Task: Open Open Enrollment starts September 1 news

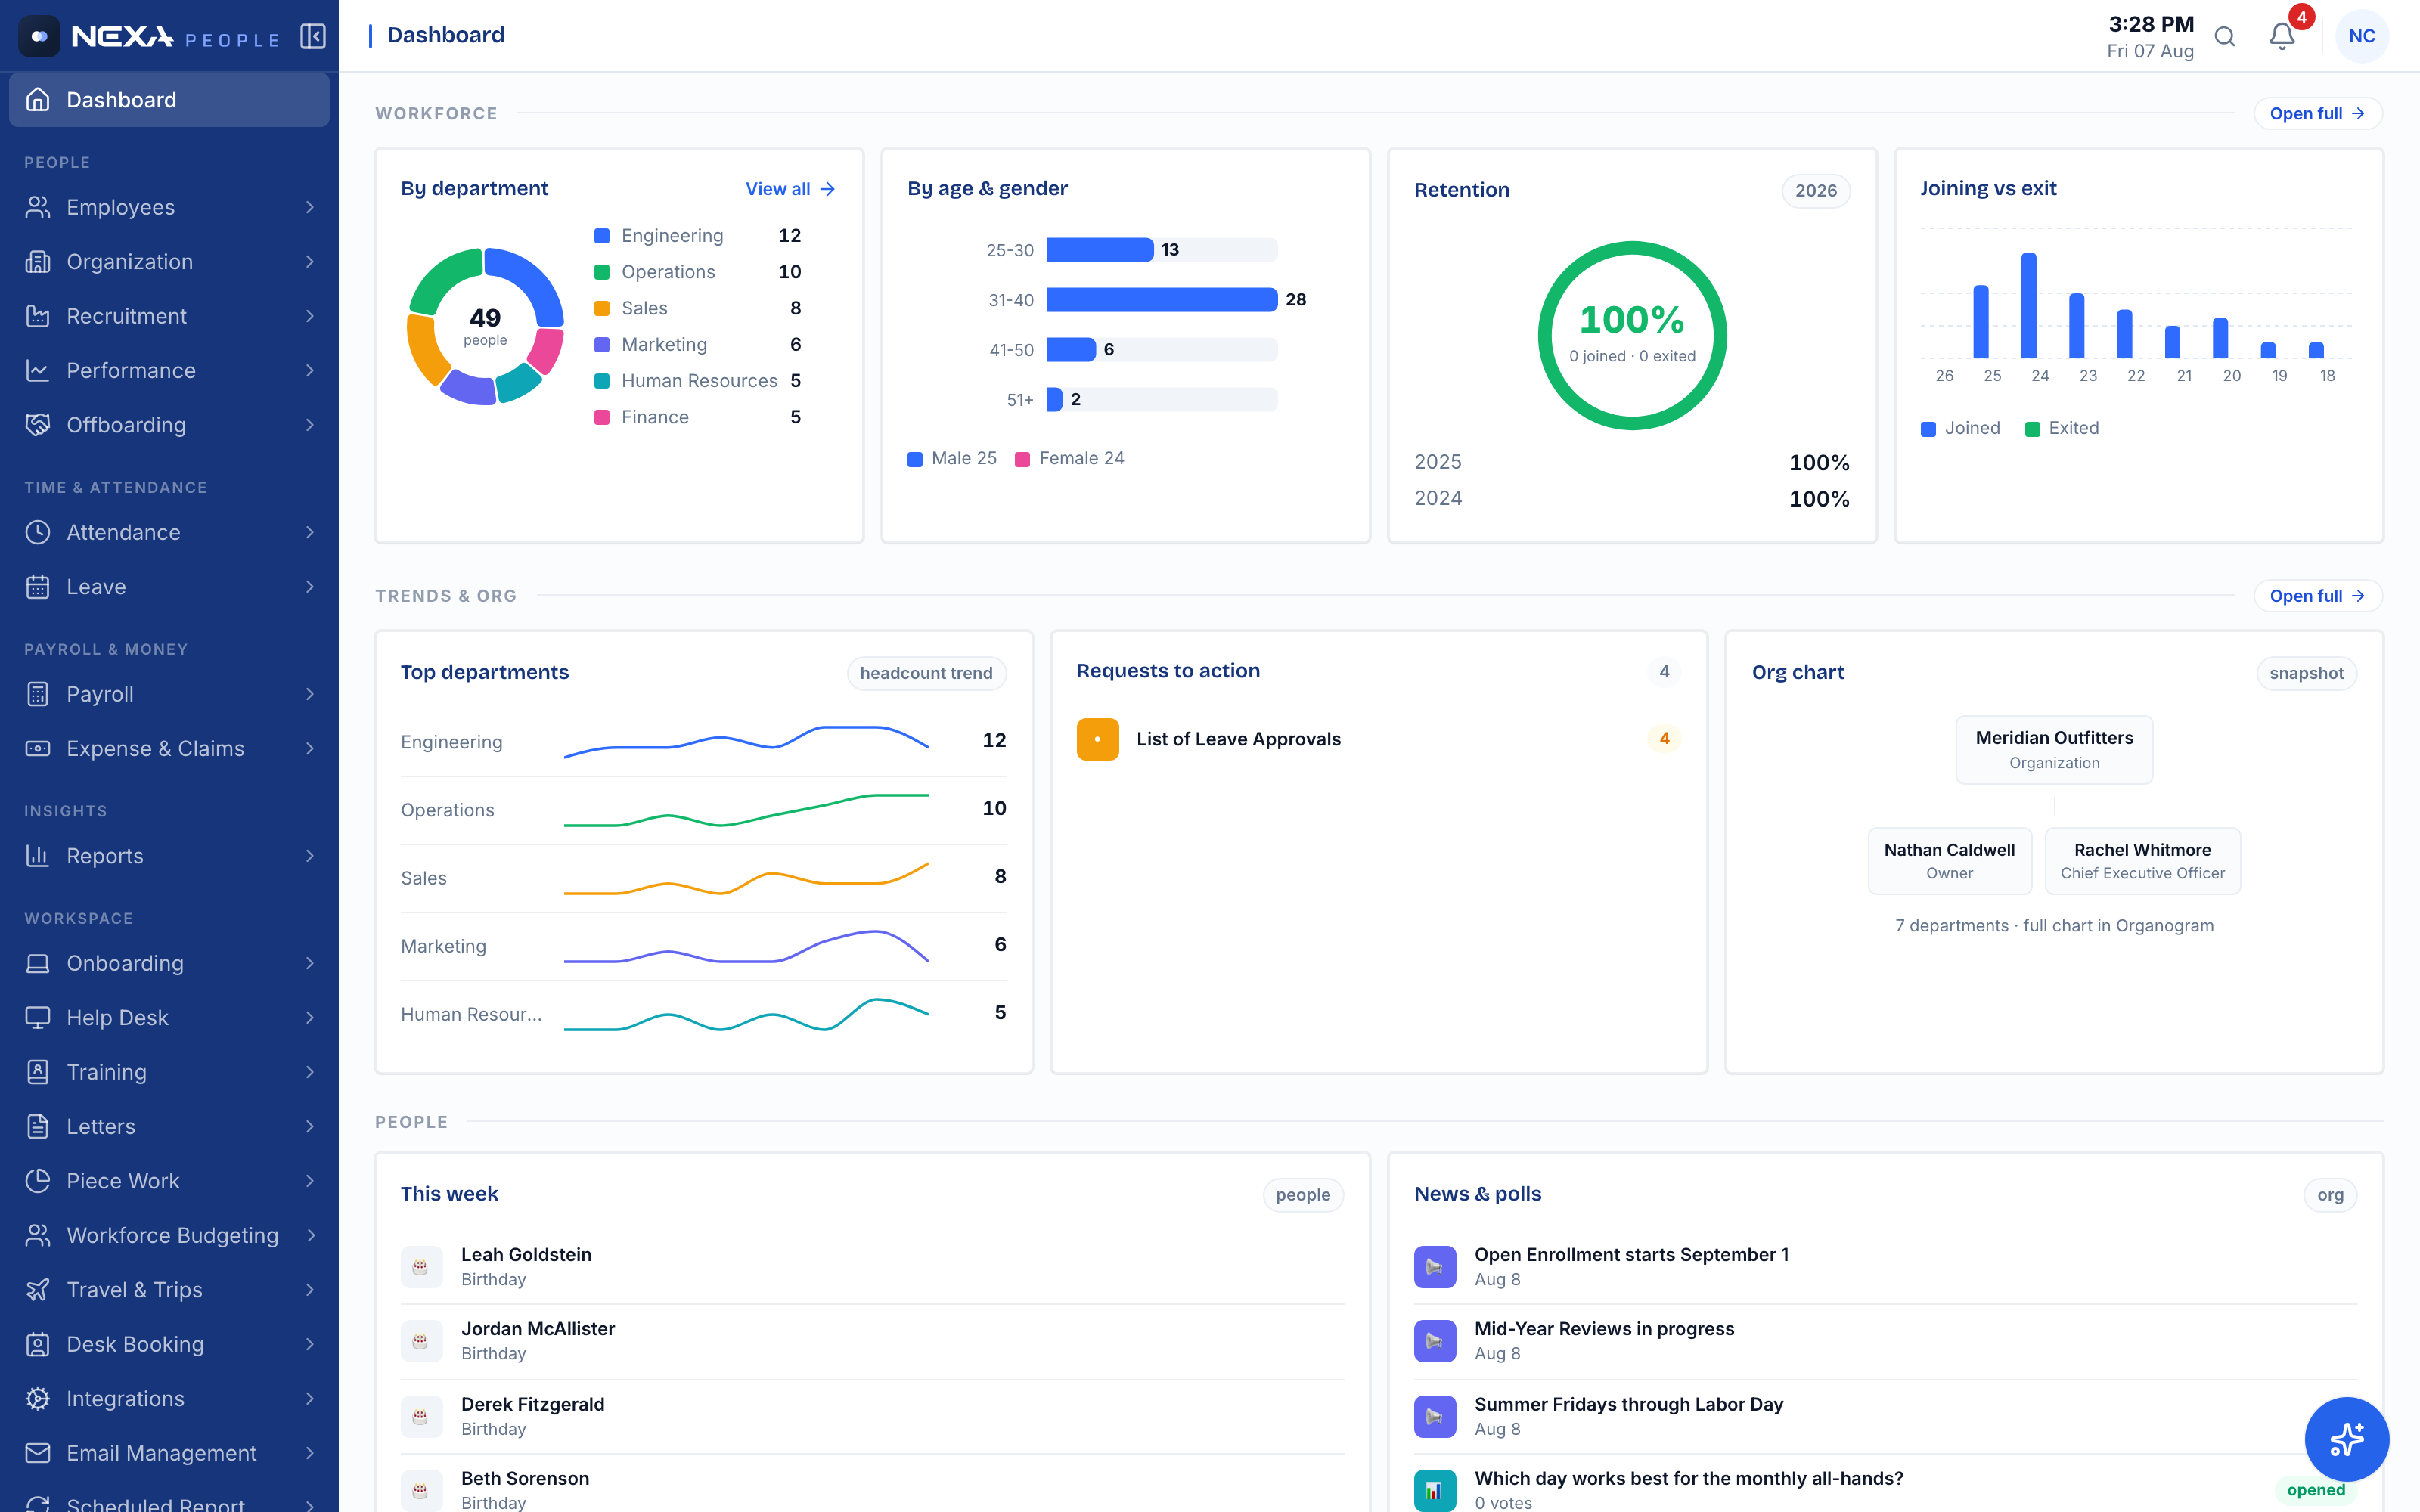Action: pos(1885,1266)
